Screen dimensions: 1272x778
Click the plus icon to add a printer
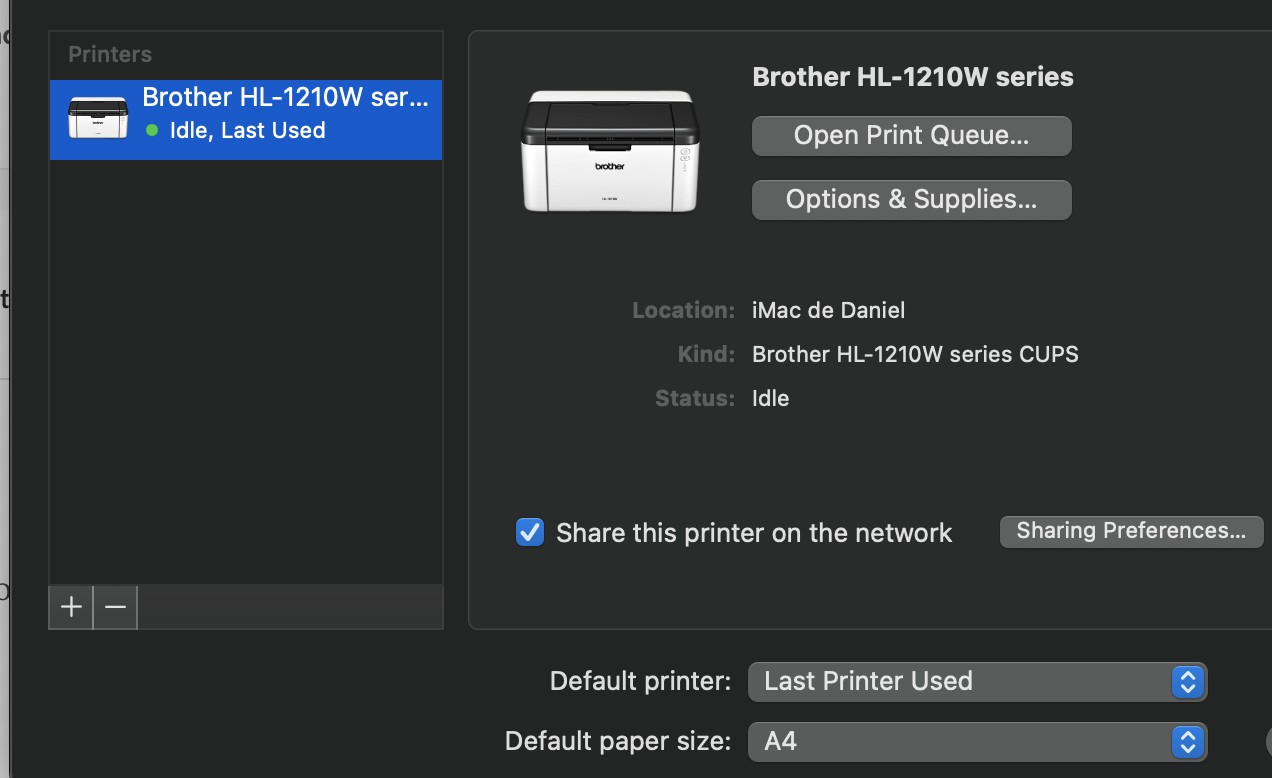pos(70,607)
